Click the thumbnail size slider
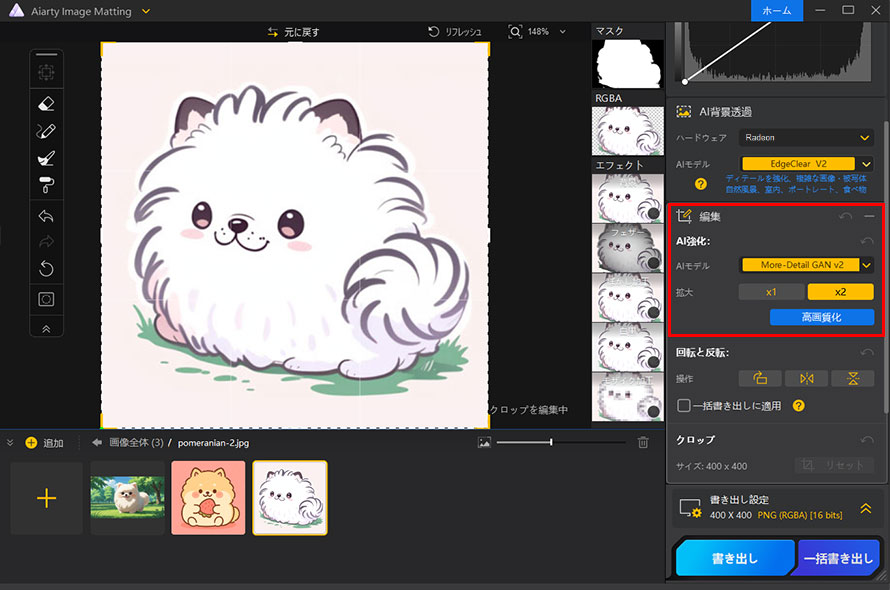890x590 pixels. click(561, 442)
